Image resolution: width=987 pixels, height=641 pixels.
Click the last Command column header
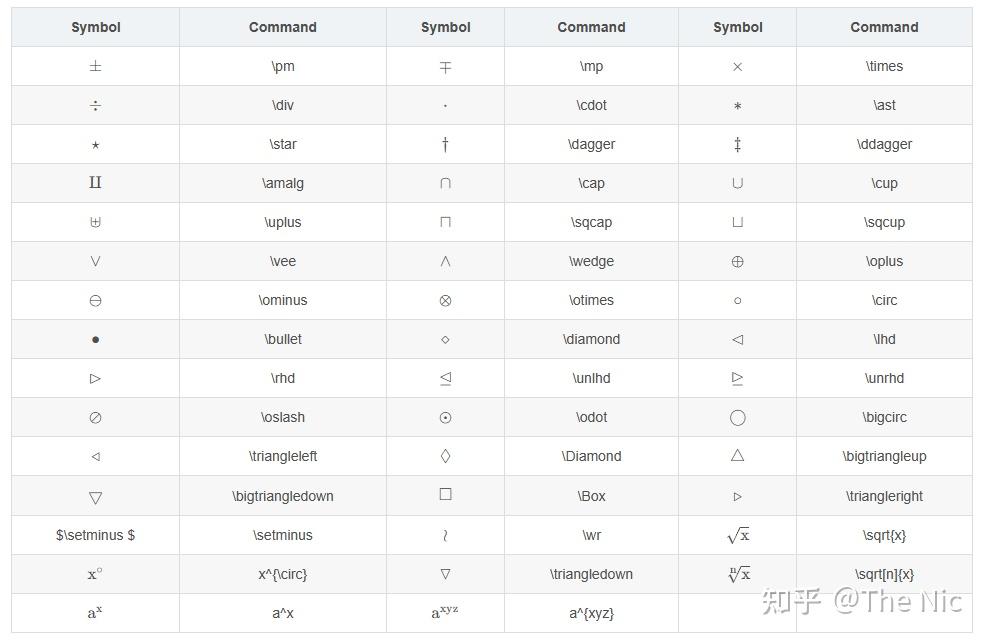(884, 27)
